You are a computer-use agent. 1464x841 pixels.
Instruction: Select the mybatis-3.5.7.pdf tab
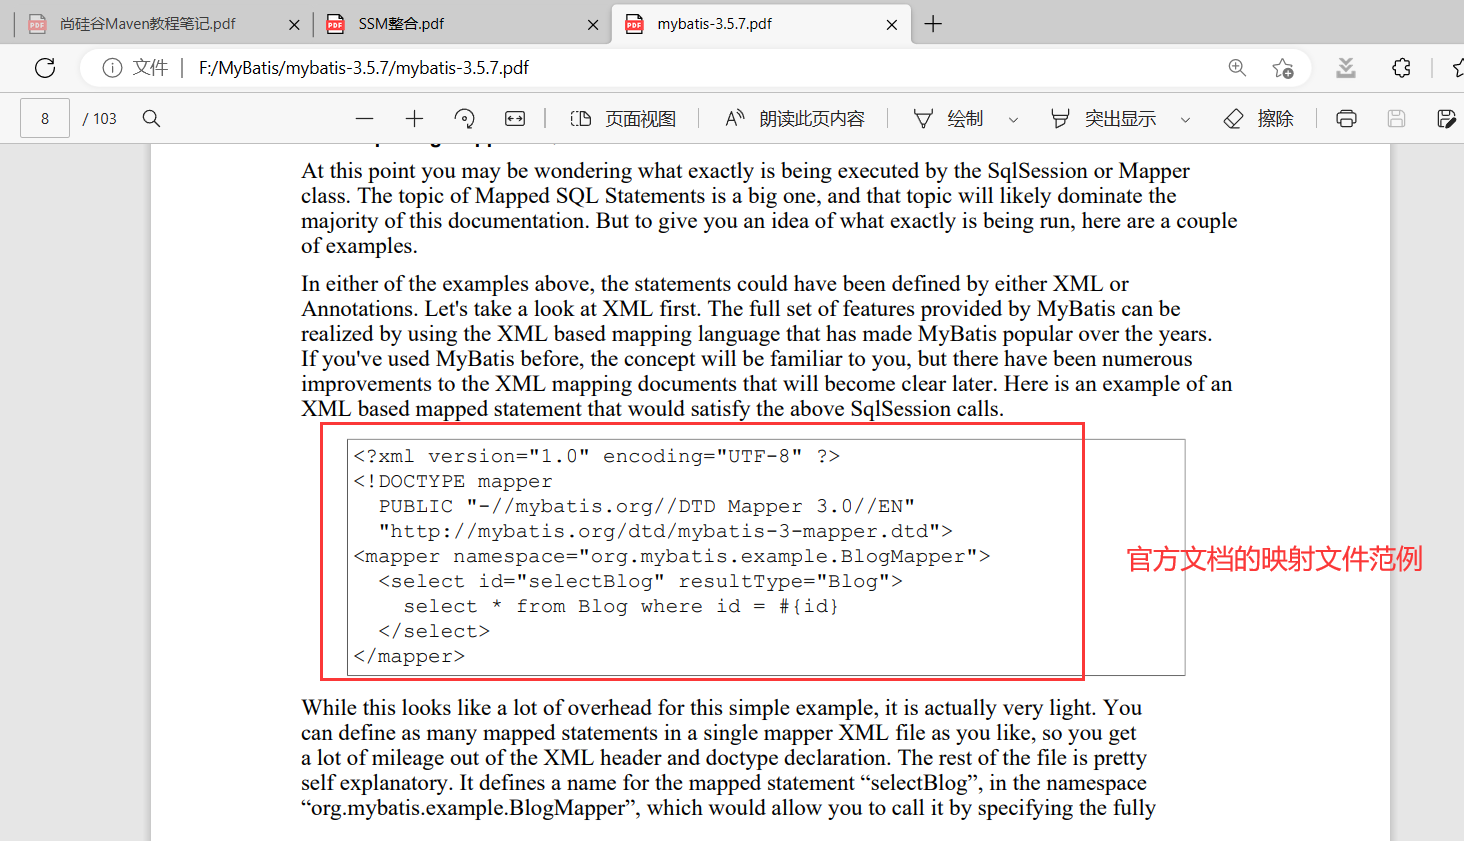point(762,24)
